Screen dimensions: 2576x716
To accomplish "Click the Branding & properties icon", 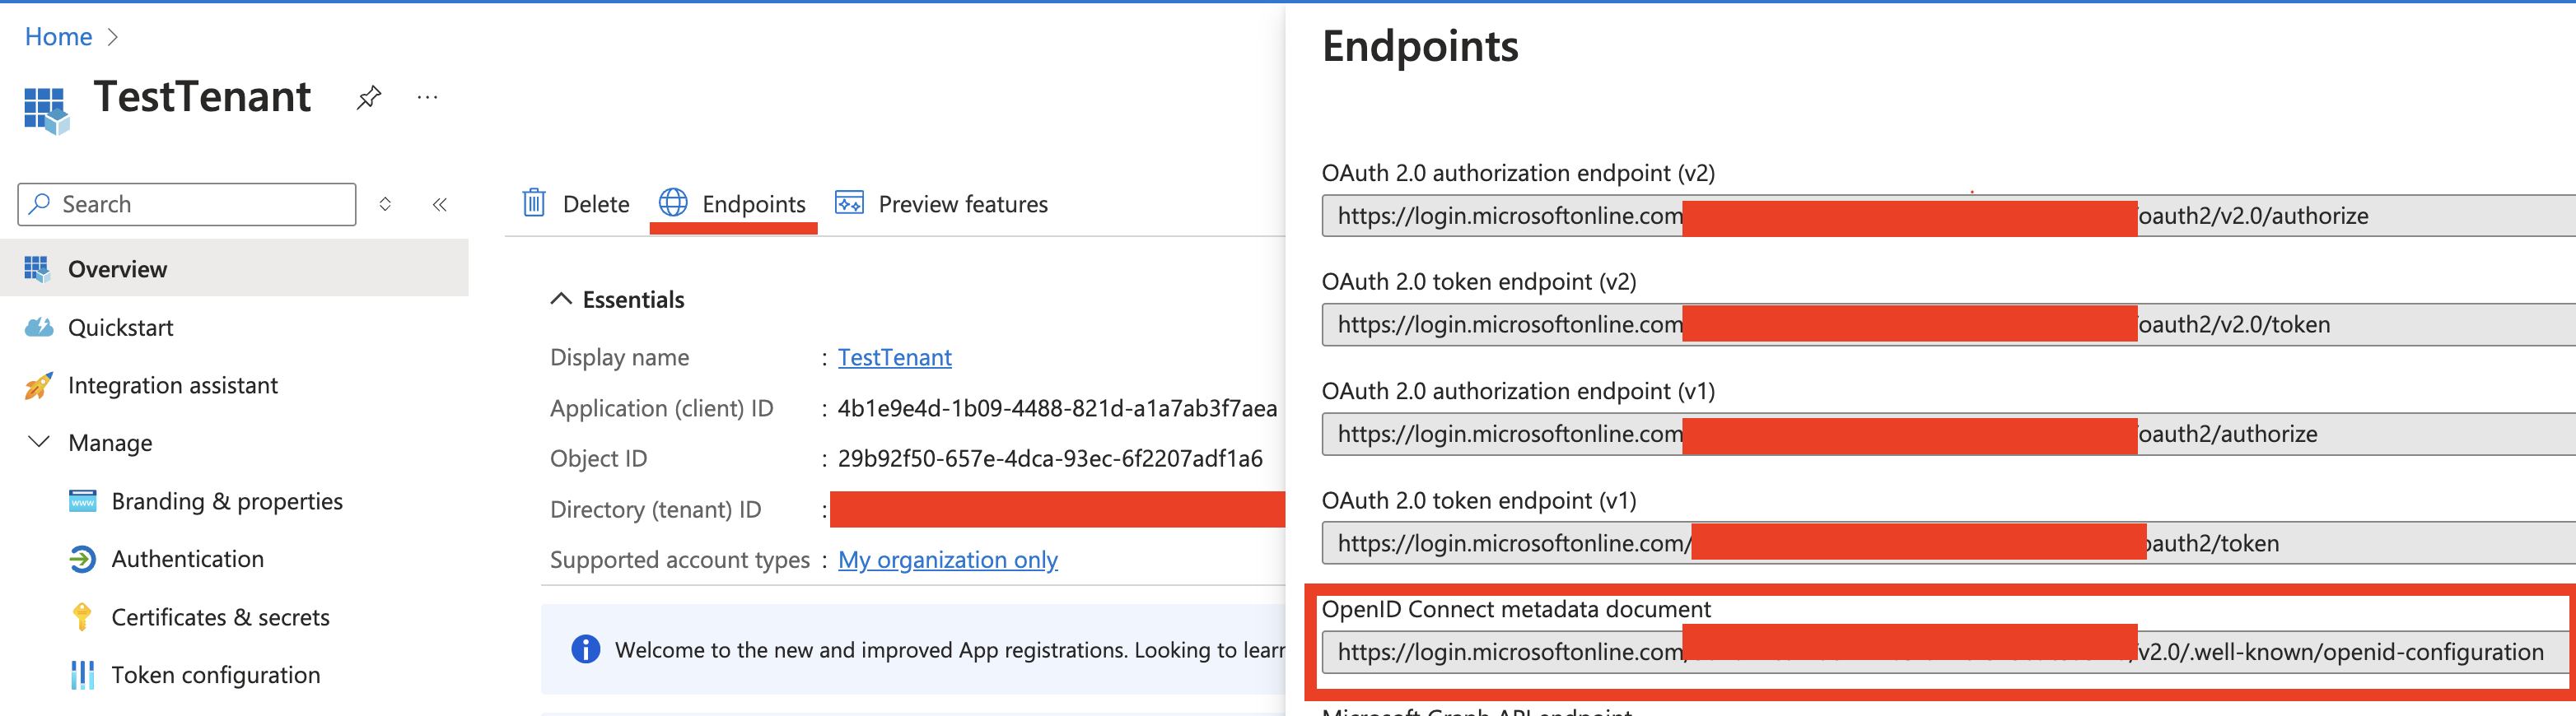I will [x=83, y=500].
